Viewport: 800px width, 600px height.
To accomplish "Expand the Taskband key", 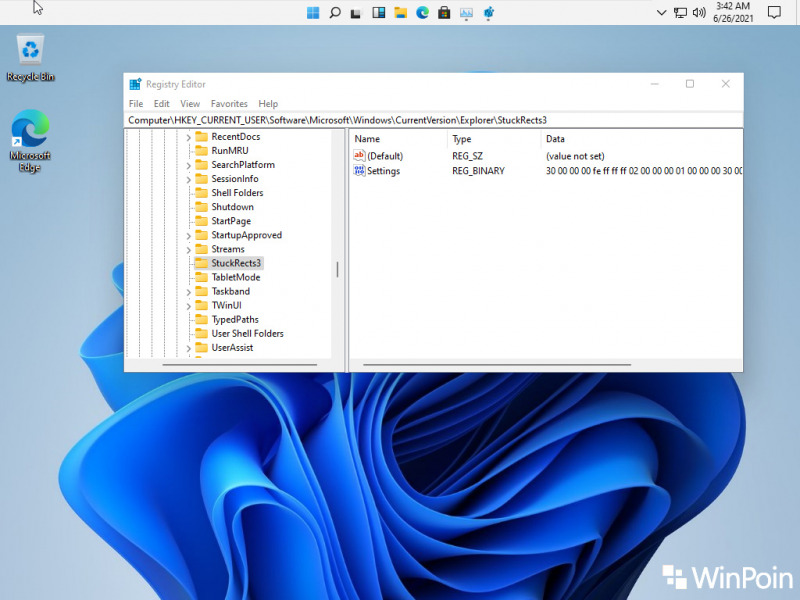I will point(188,292).
